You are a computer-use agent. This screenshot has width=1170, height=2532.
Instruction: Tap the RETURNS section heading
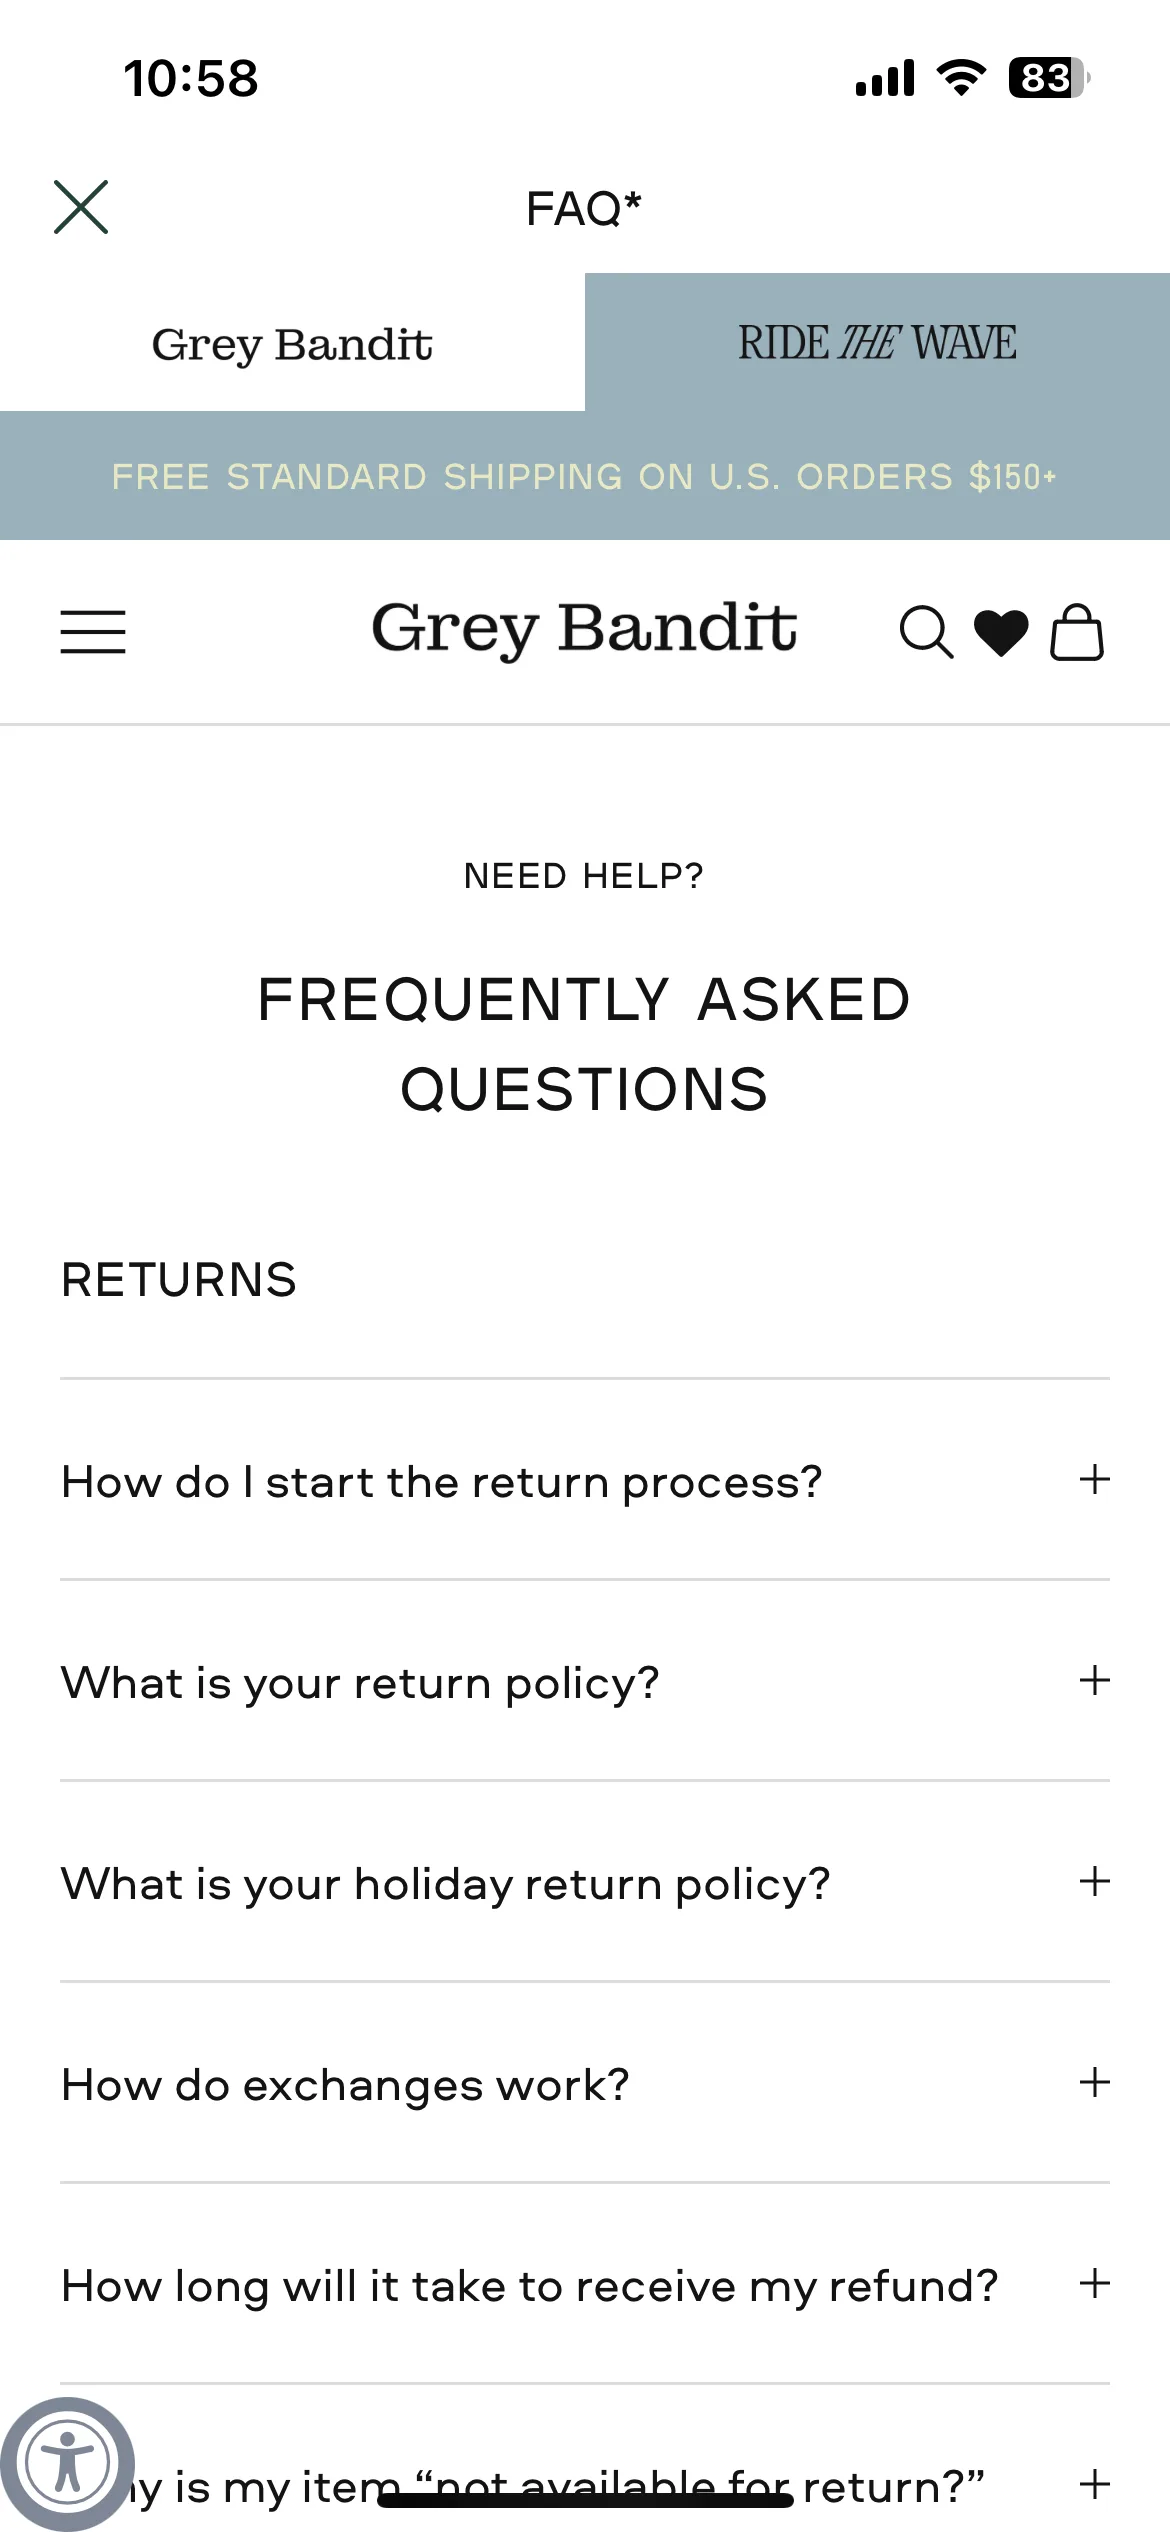tap(179, 1280)
